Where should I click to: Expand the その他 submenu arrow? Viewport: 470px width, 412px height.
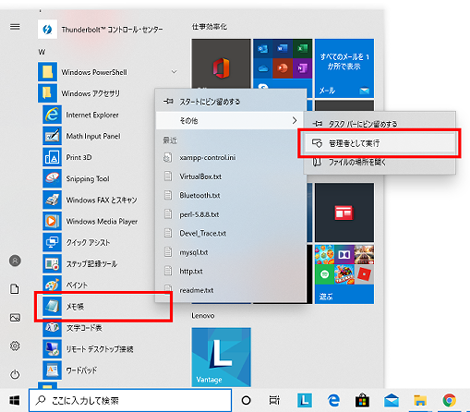(x=294, y=120)
